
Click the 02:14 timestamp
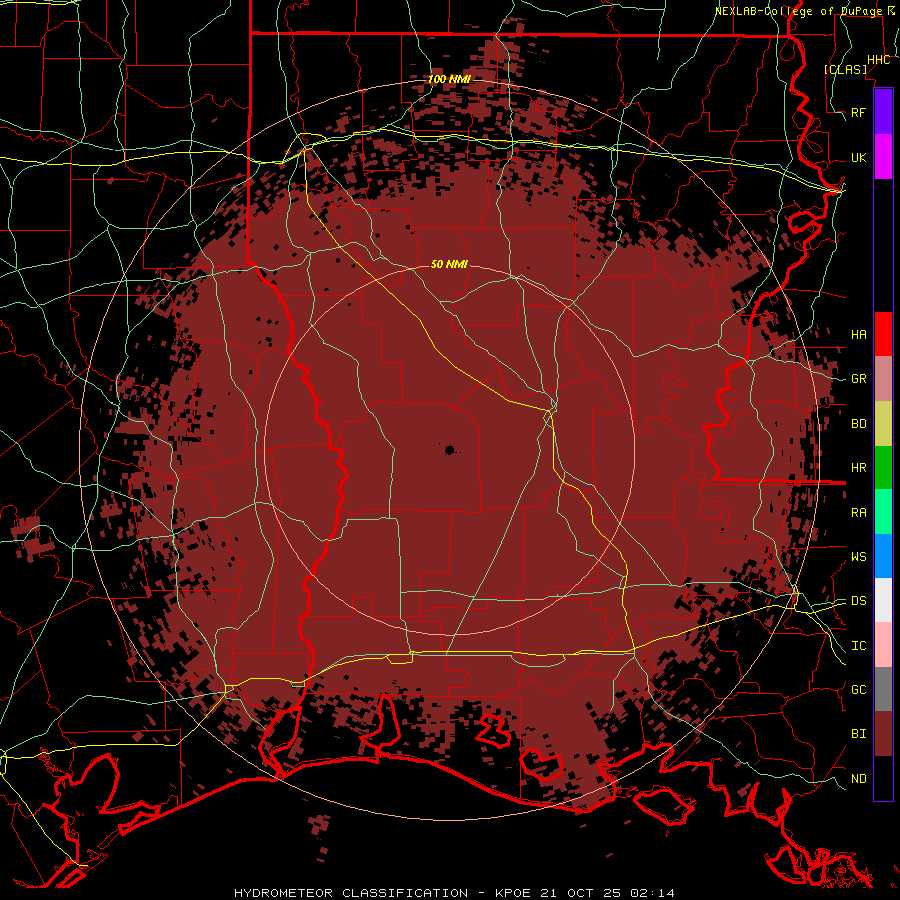(652, 893)
